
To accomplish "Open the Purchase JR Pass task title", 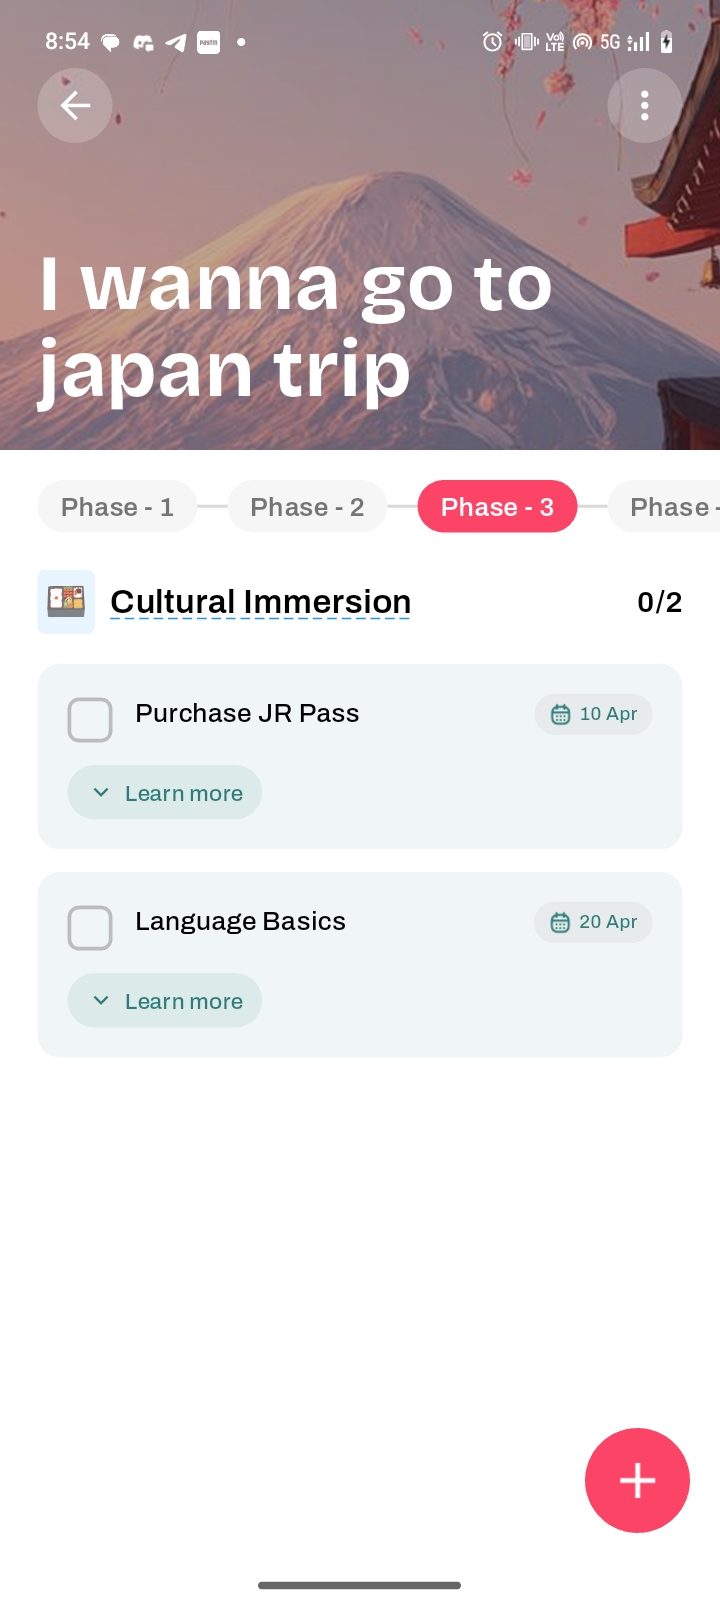I will (247, 713).
